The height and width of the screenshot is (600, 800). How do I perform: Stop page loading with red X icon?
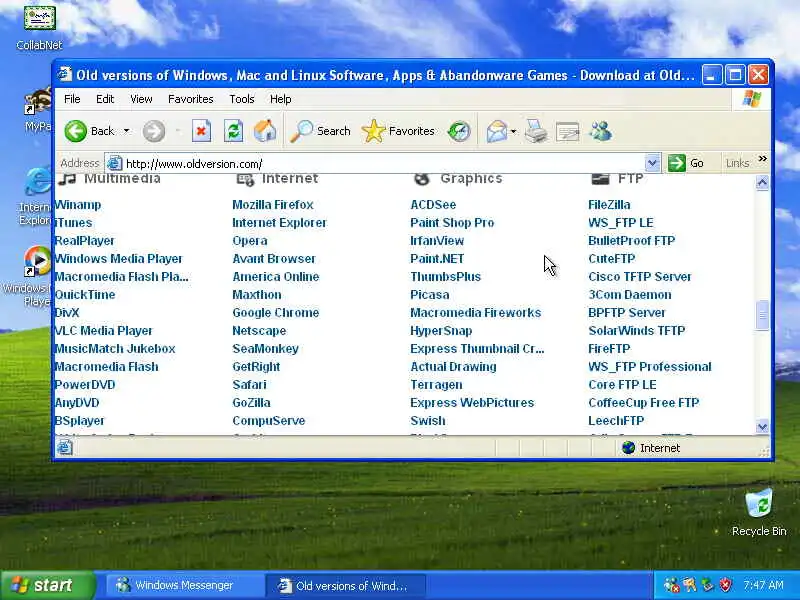[x=202, y=131]
